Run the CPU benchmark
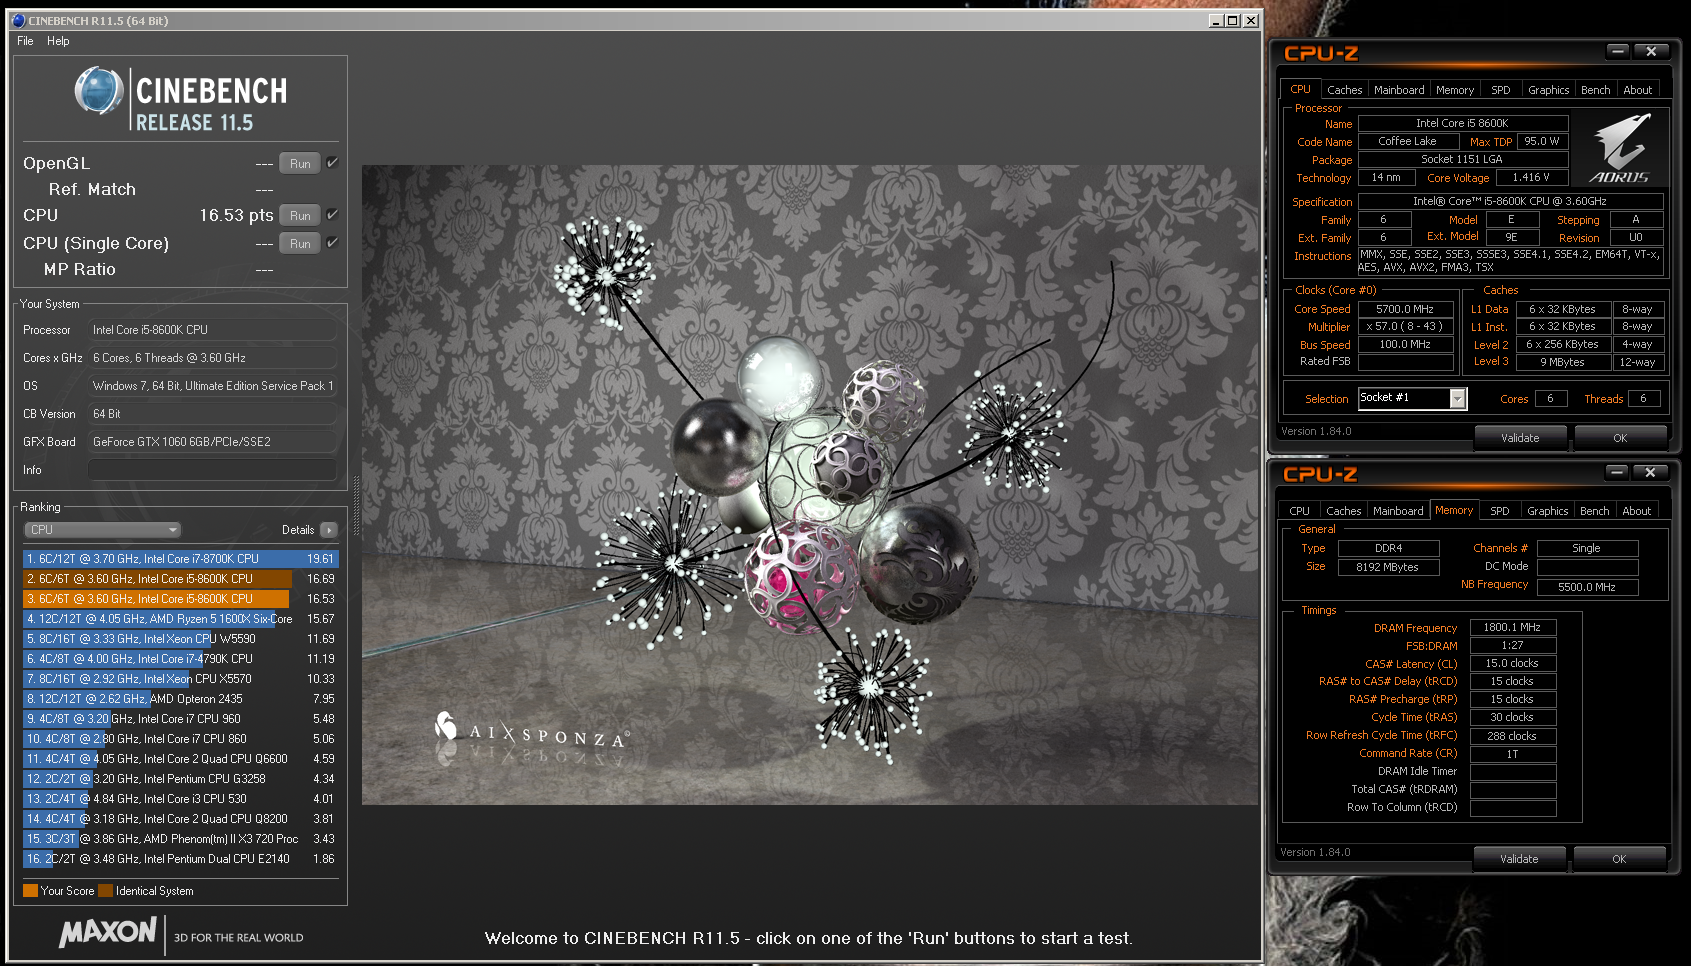 (x=300, y=215)
